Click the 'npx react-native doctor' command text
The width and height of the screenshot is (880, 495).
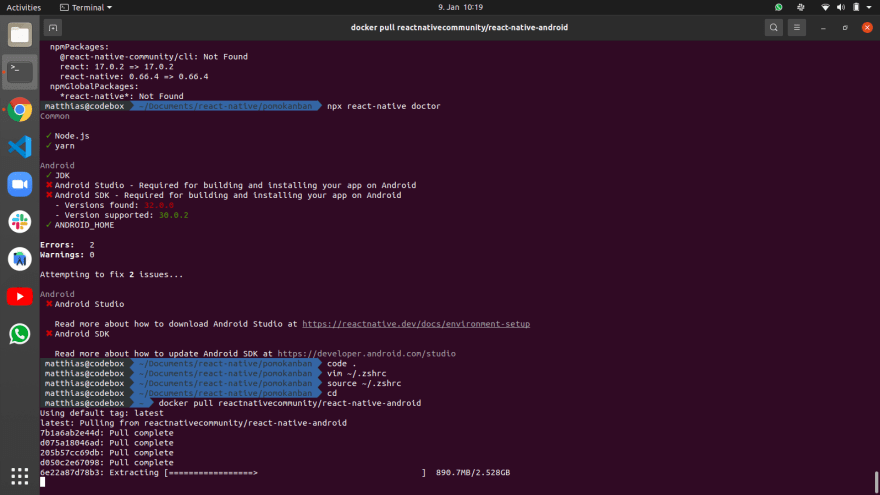[383, 106]
